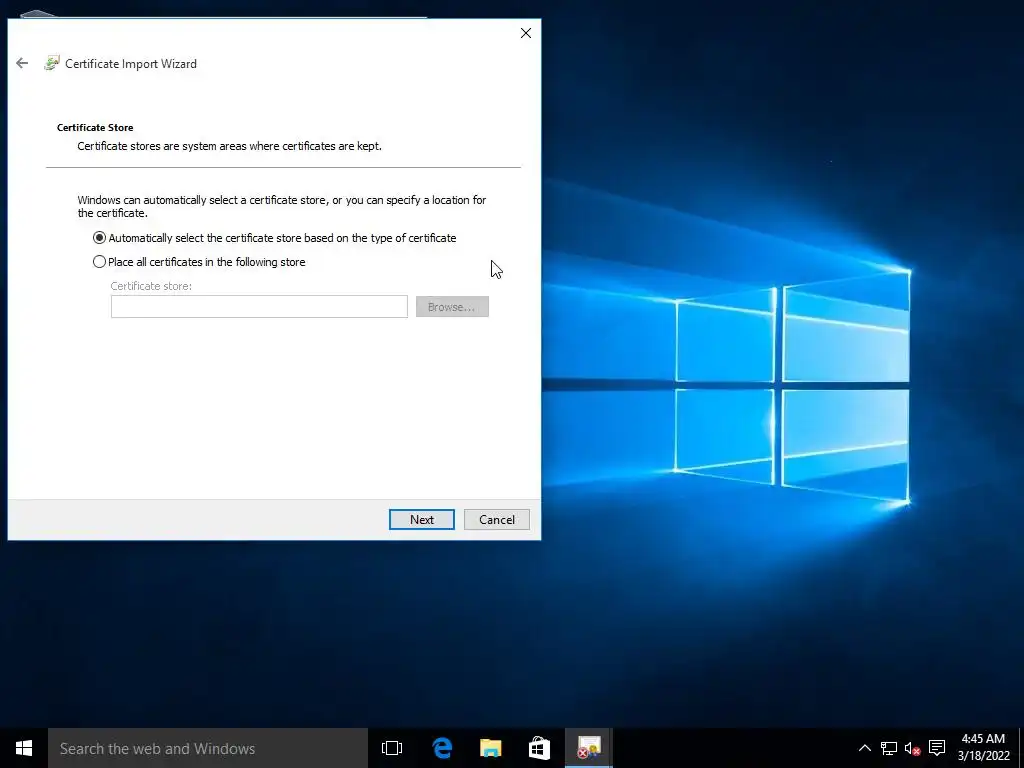1024x768 pixels.
Task: Open the Windows Store taskbar icon
Action: pyautogui.click(x=539, y=748)
